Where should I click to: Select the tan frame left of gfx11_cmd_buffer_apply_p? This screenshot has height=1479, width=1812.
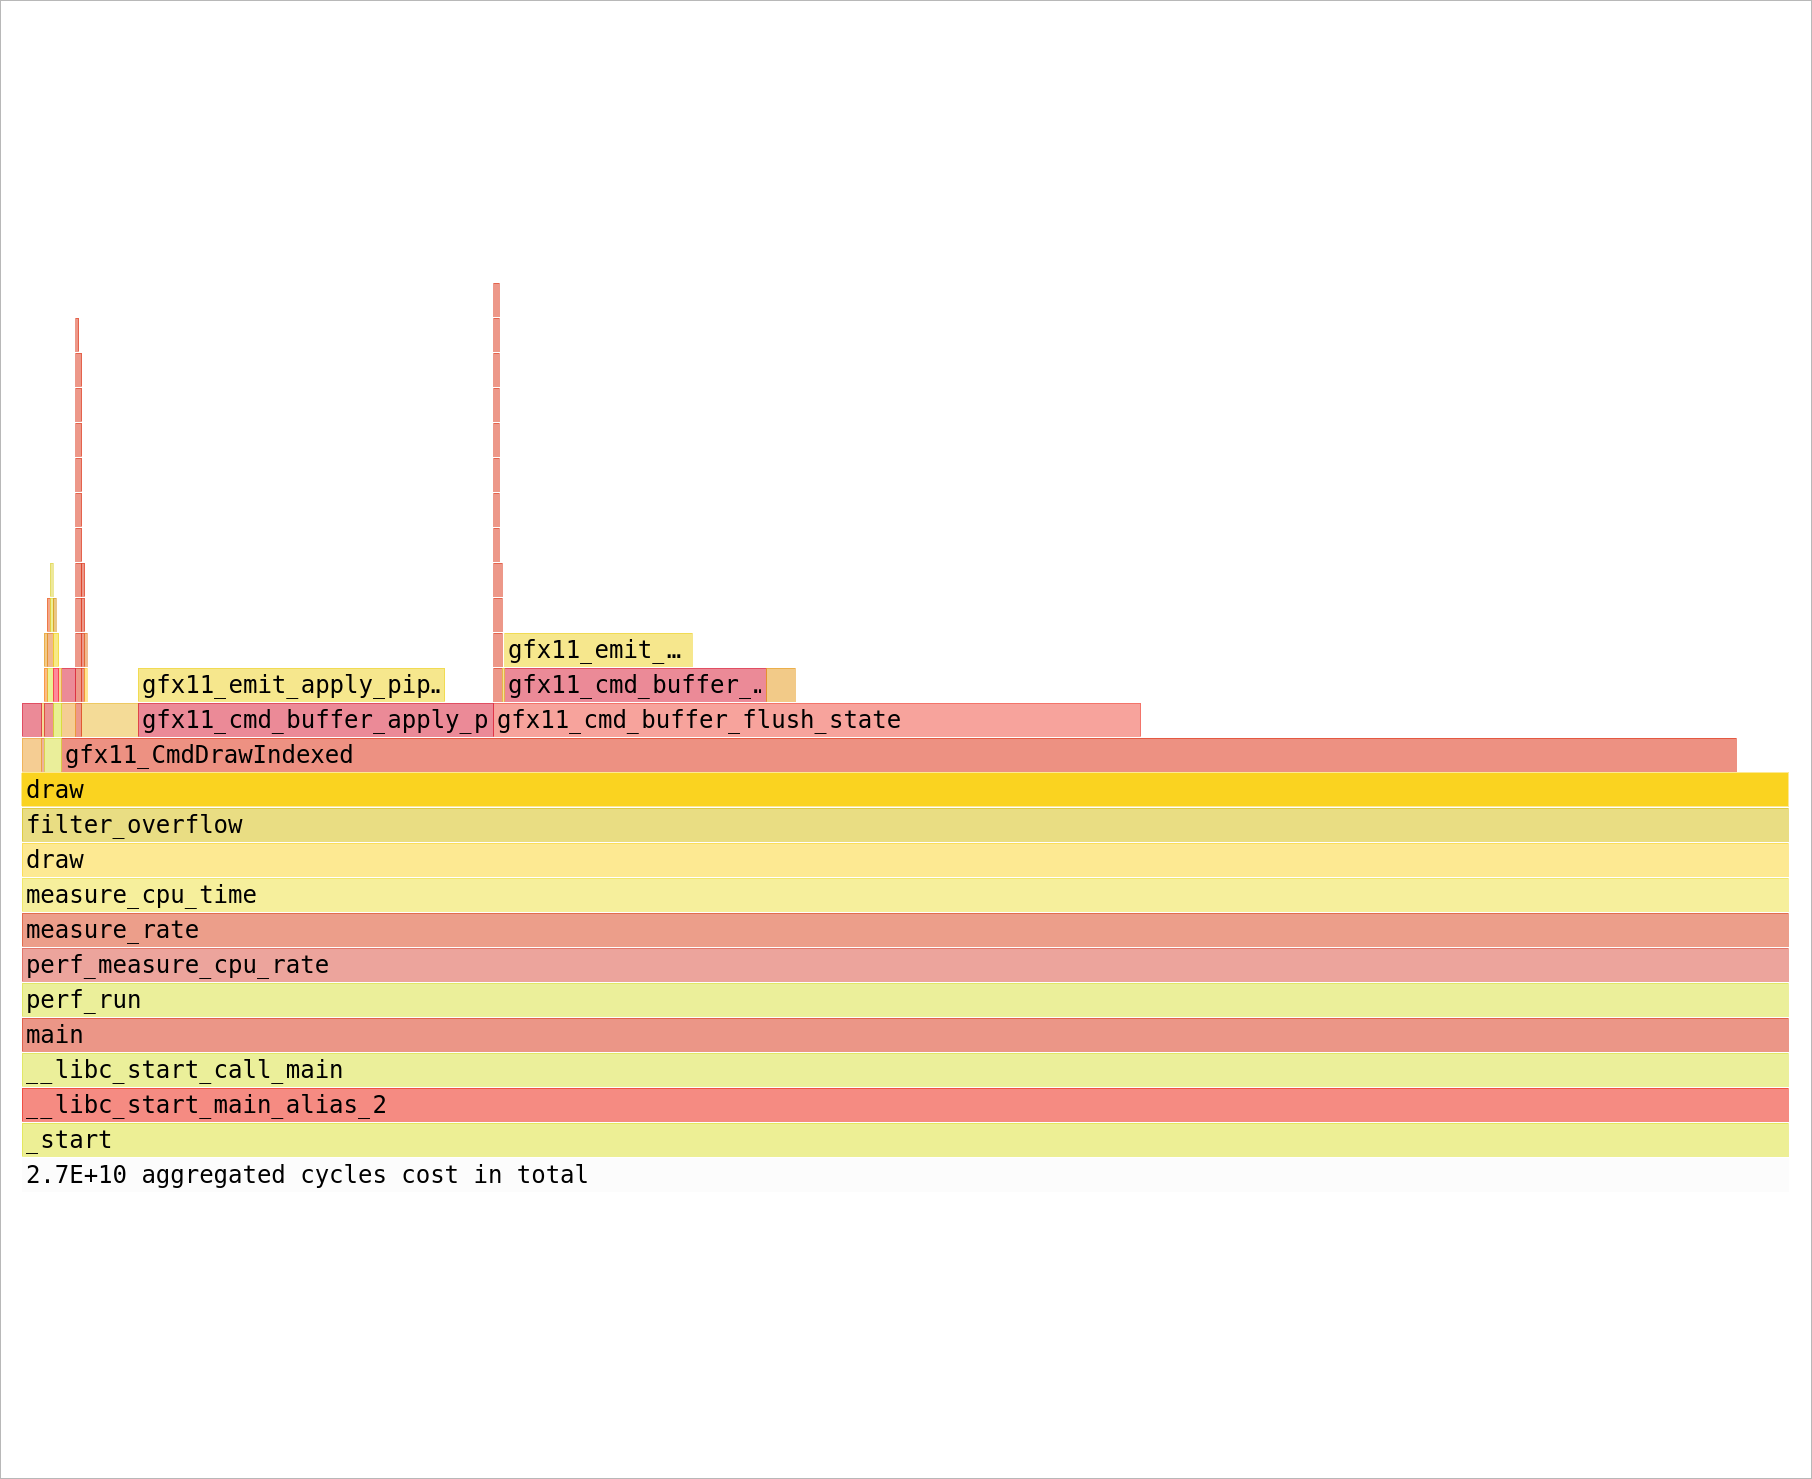[110, 720]
